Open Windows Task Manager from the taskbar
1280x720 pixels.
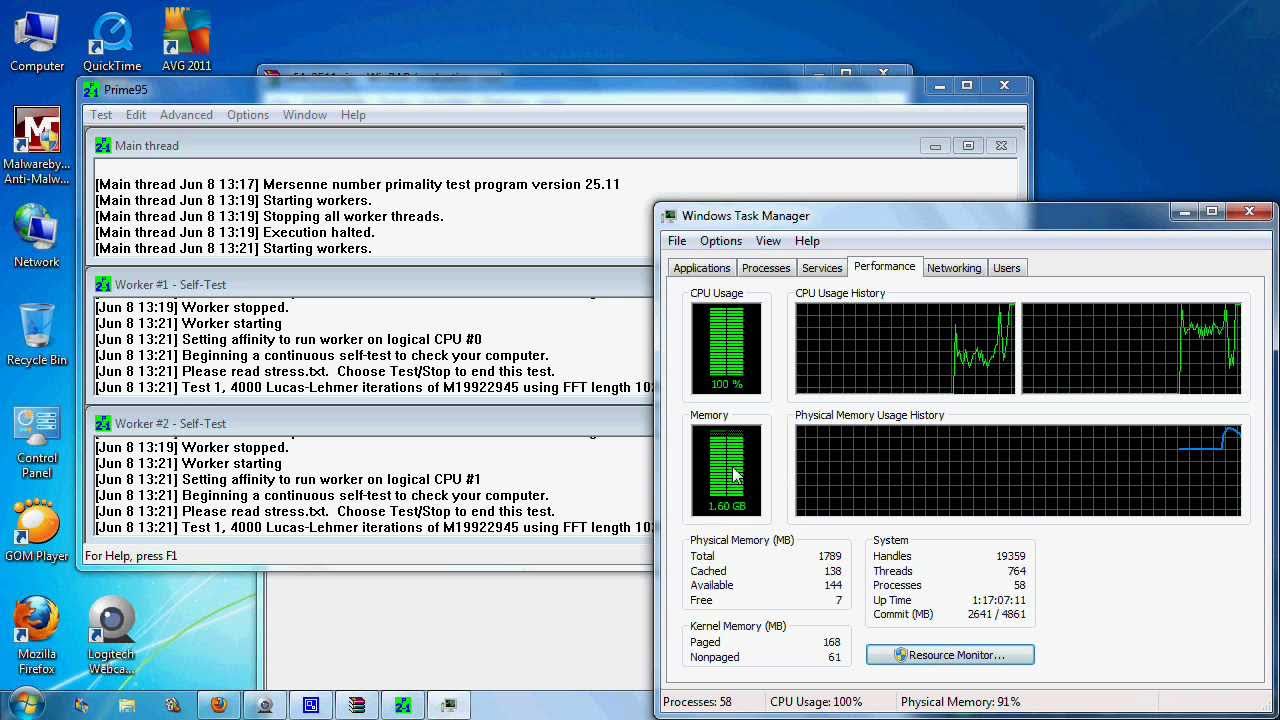coord(448,705)
